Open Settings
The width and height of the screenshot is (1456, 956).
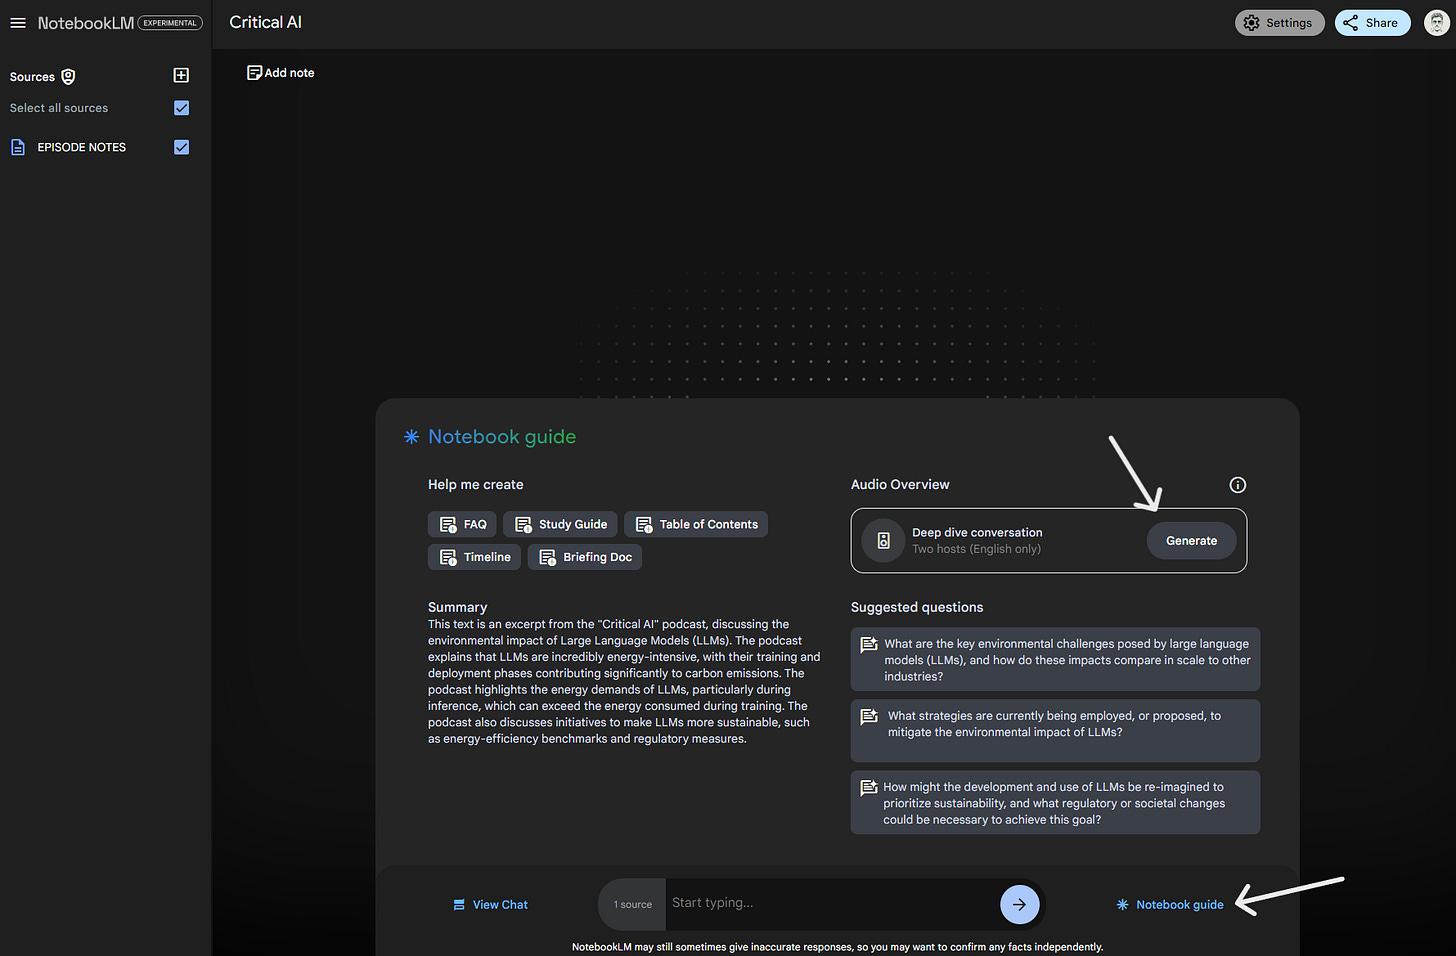[x=1279, y=23]
